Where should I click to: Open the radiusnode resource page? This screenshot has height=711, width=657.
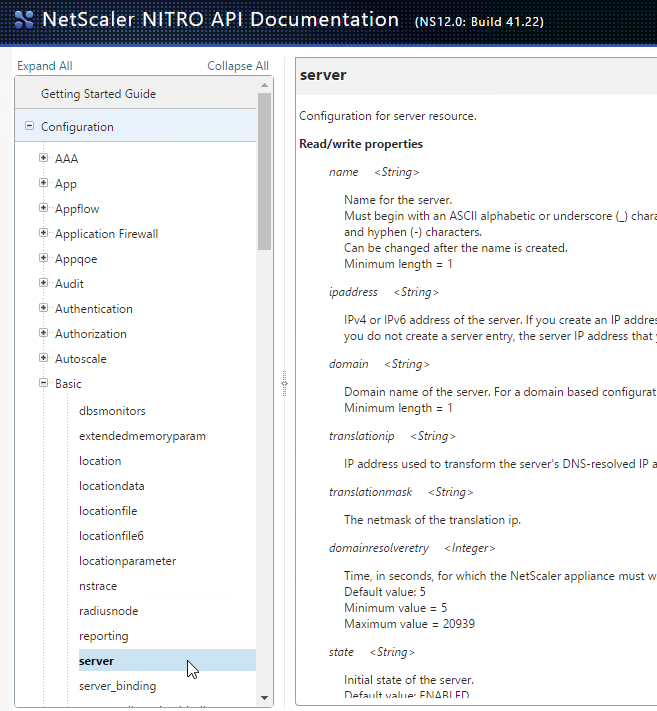pyautogui.click(x=108, y=611)
